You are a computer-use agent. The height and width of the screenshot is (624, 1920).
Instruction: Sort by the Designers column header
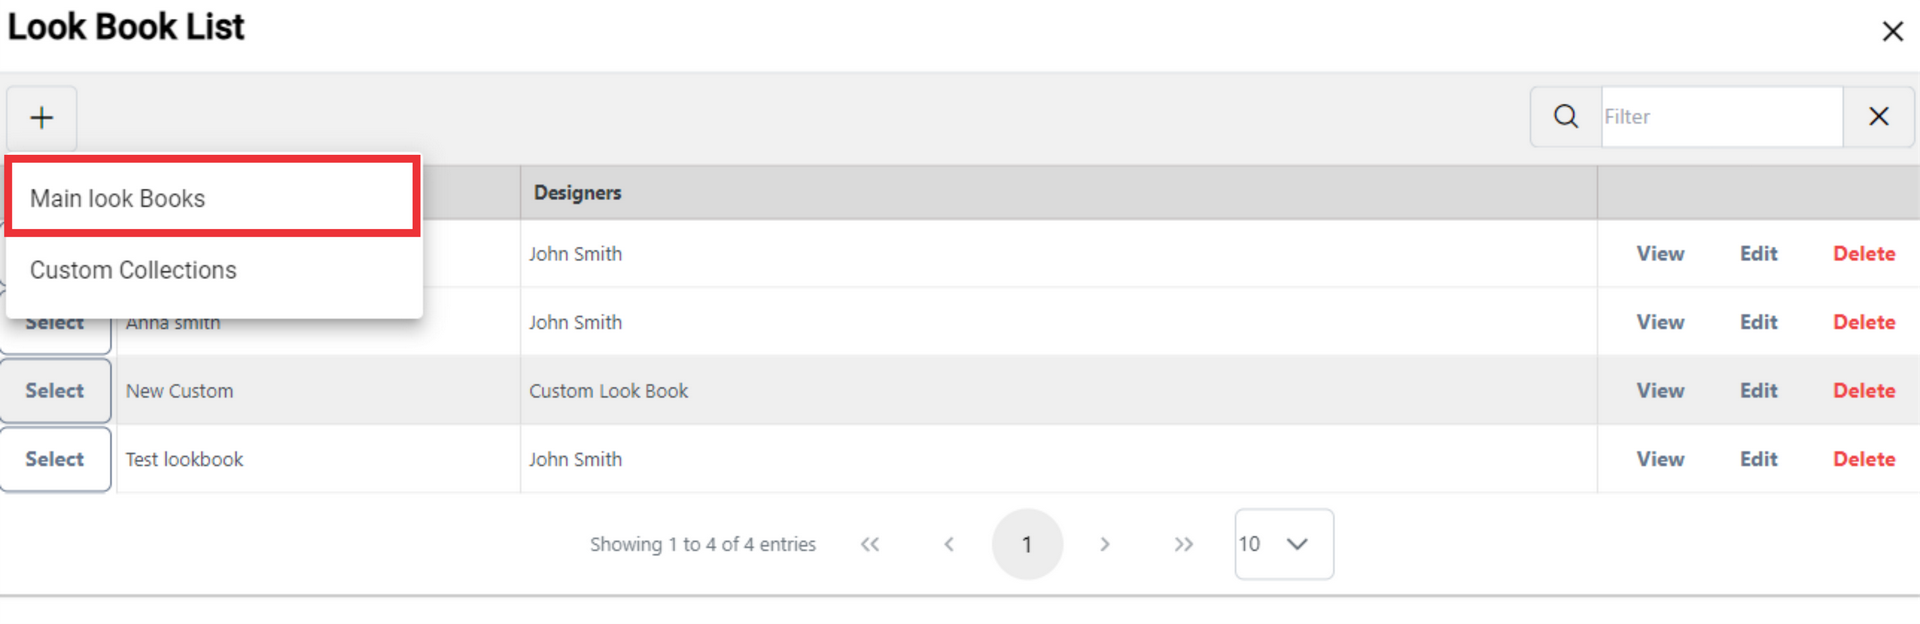click(577, 193)
